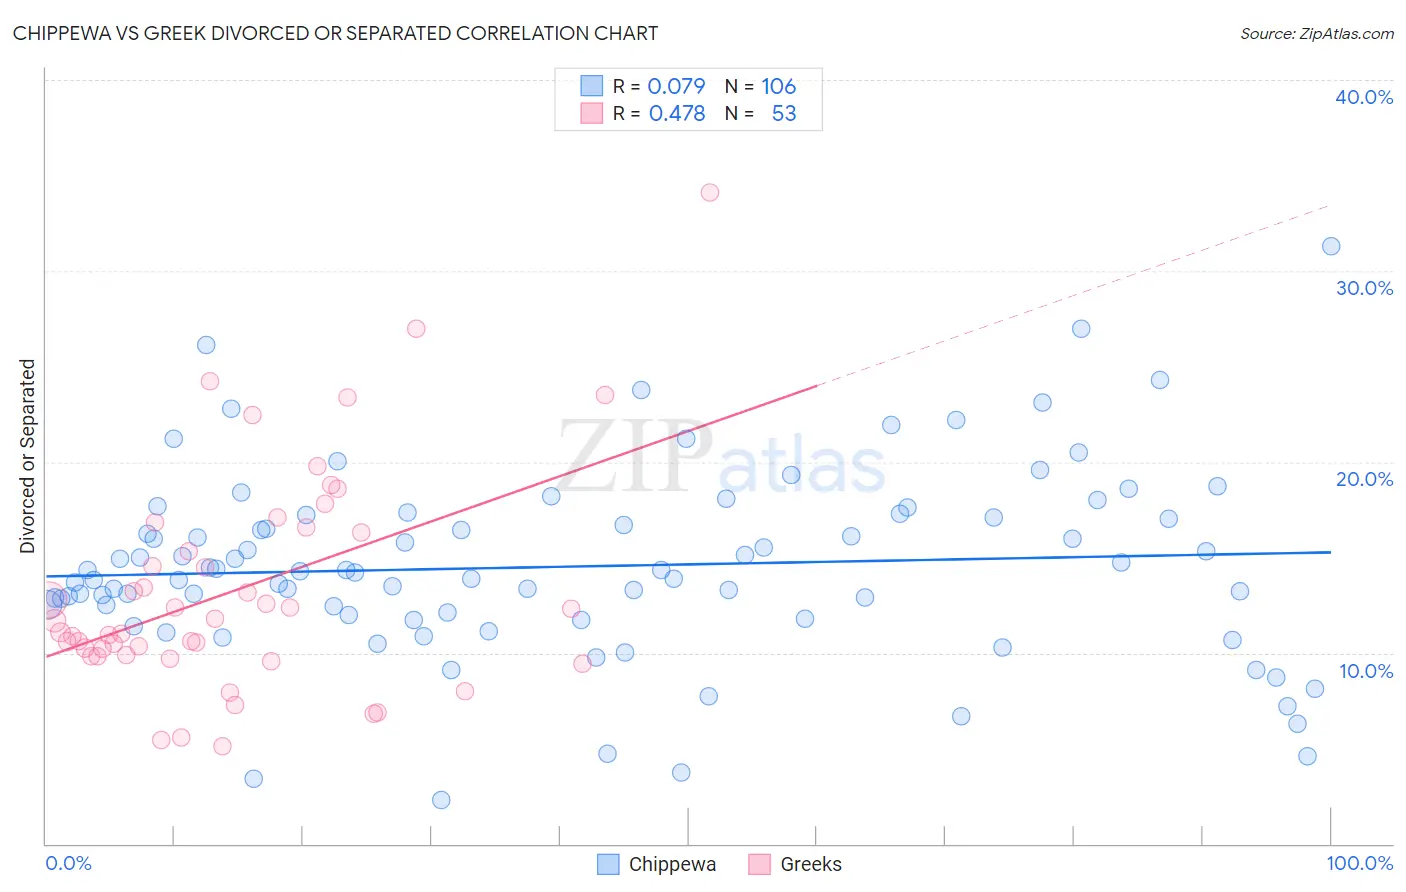Click the blue Chippewa legend swatch

608,864
